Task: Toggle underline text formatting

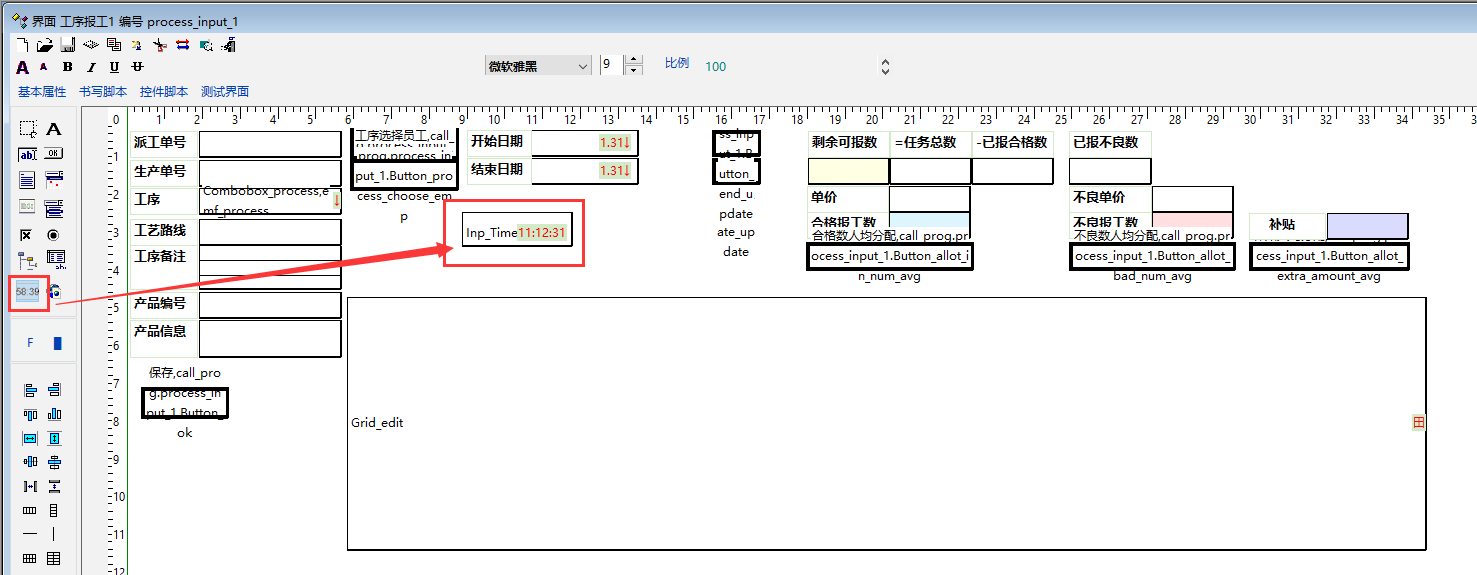Action: click(114, 67)
